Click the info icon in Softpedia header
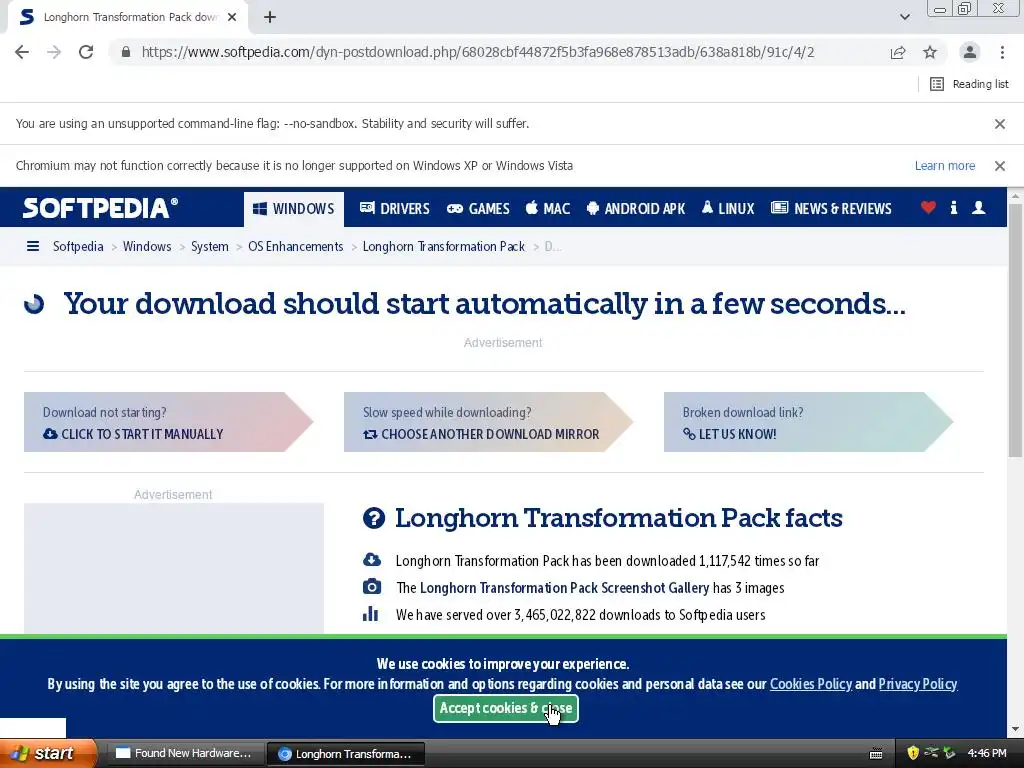1024x768 pixels. click(953, 208)
